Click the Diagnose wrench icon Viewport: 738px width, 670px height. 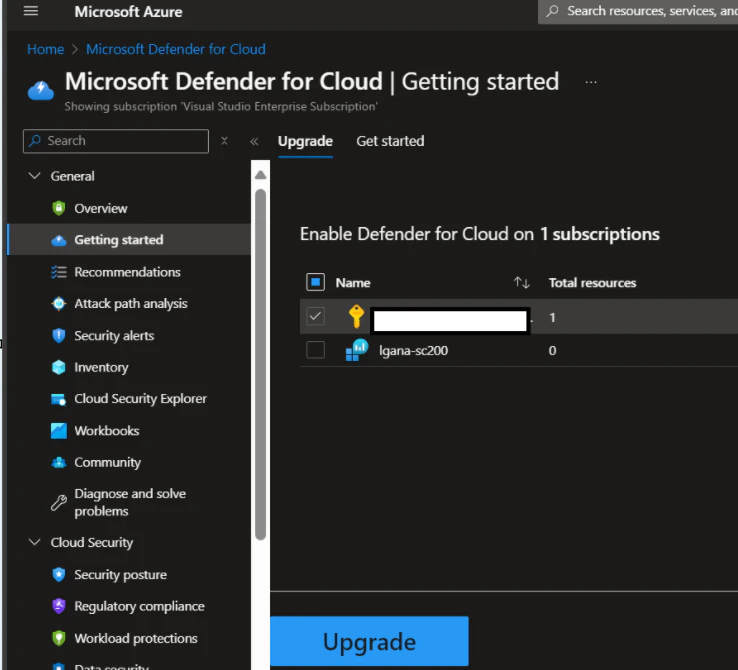[x=58, y=502]
